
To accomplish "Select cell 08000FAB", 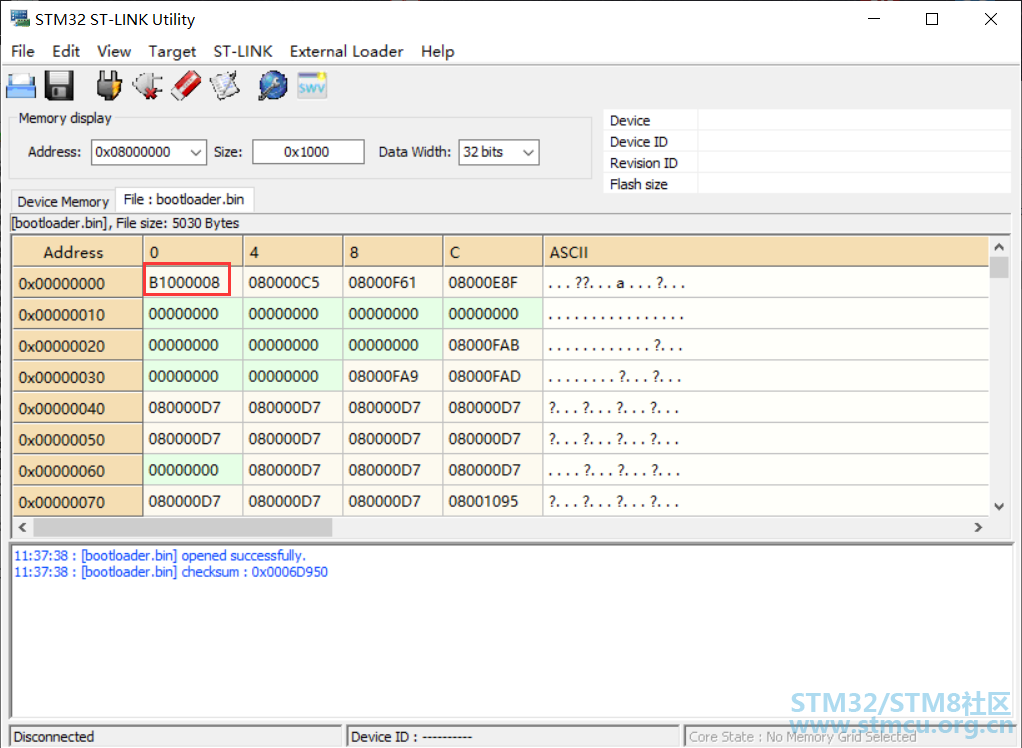I will pos(493,345).
